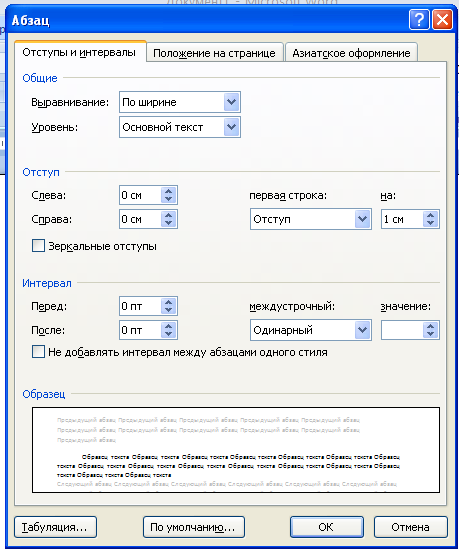Select the Отступы и интервалы tab
This screenshot has height=550, width=459.
point(80,52)
